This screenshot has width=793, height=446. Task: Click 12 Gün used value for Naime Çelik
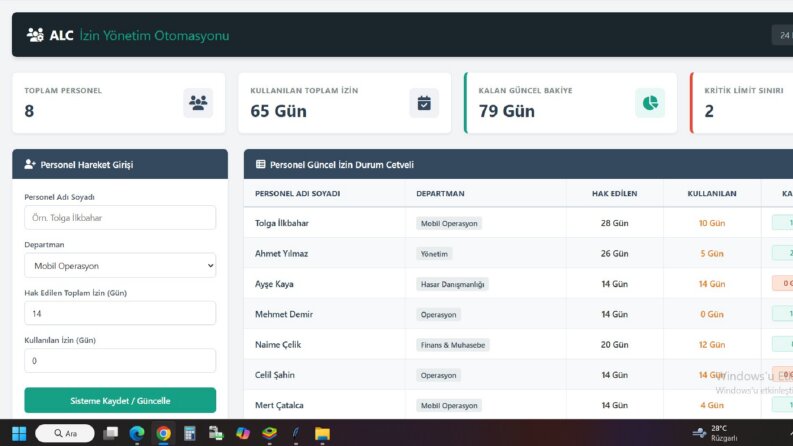[x=712, y=344]
